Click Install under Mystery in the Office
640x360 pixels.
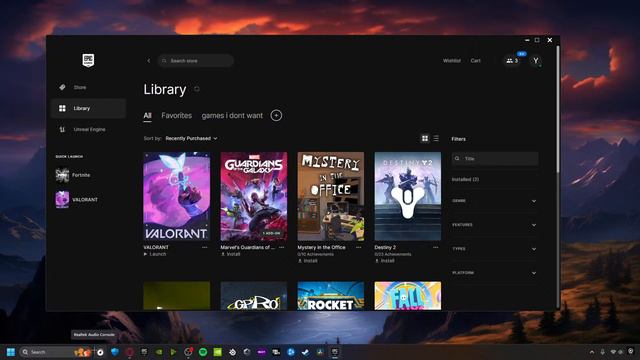[308, 261]
